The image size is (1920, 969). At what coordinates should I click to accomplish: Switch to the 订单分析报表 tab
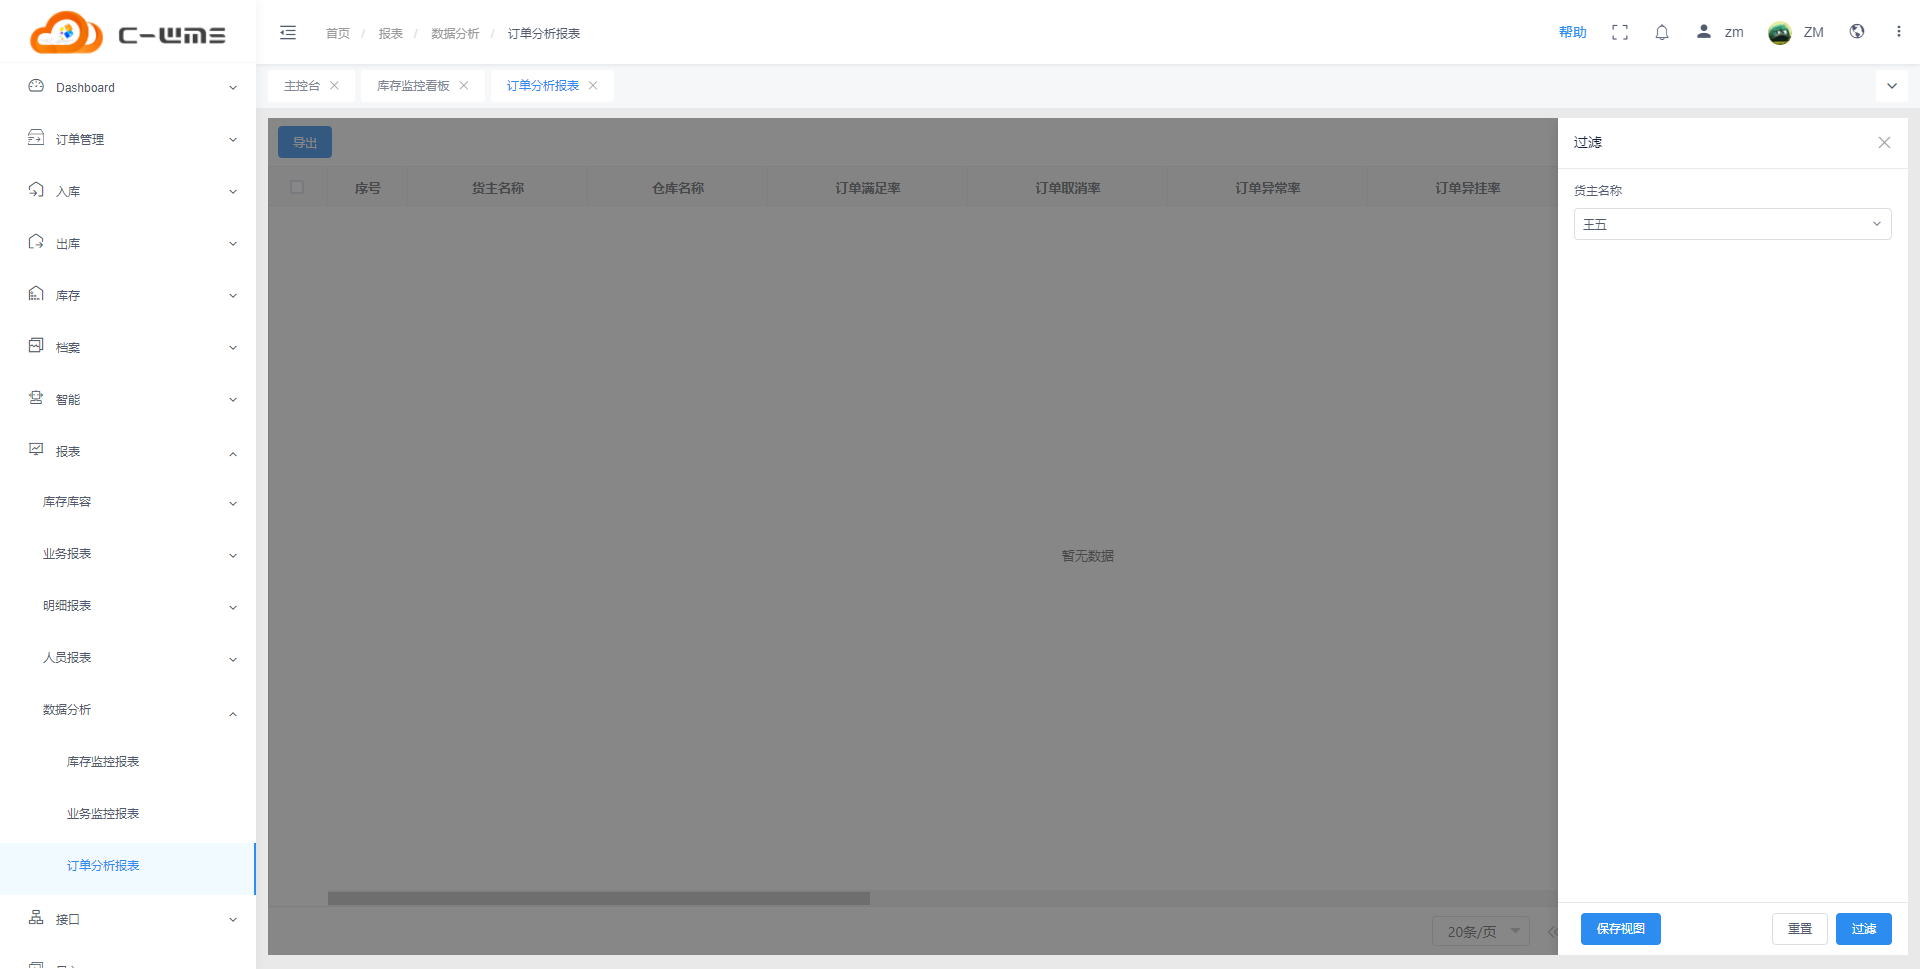pos(543,86)
